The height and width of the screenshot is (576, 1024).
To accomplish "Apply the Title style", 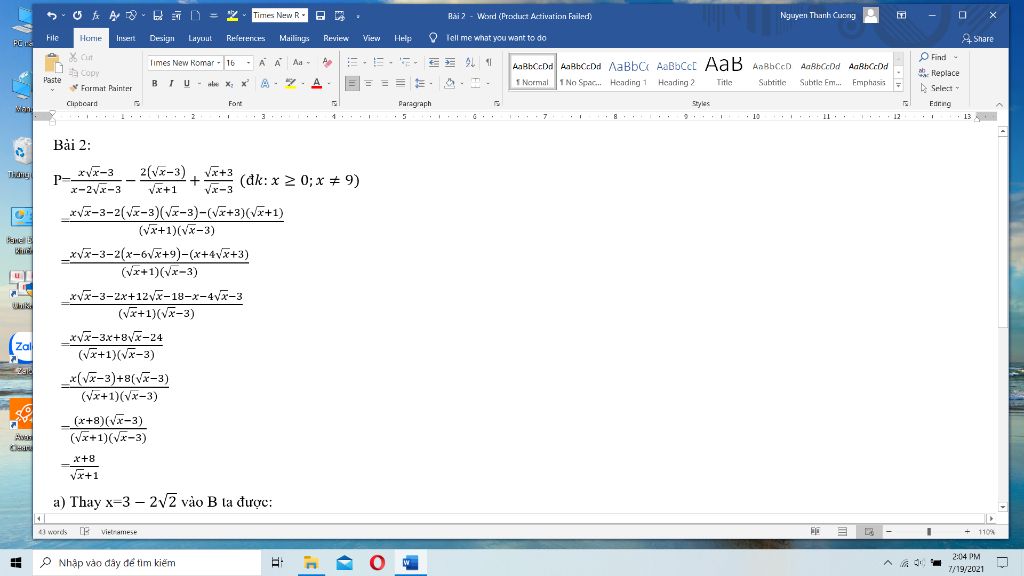I will point(724,72).
